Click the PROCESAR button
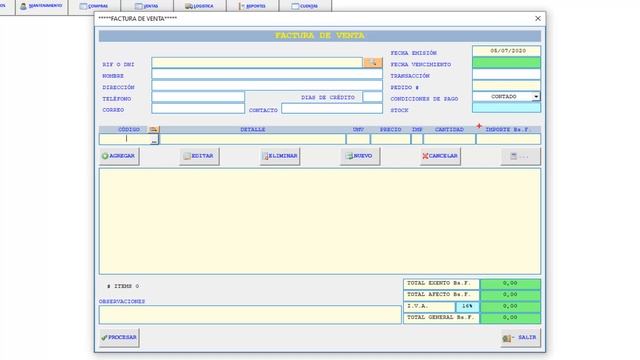The height and width of the screenshot is (360, 640). tap(119, 338)
